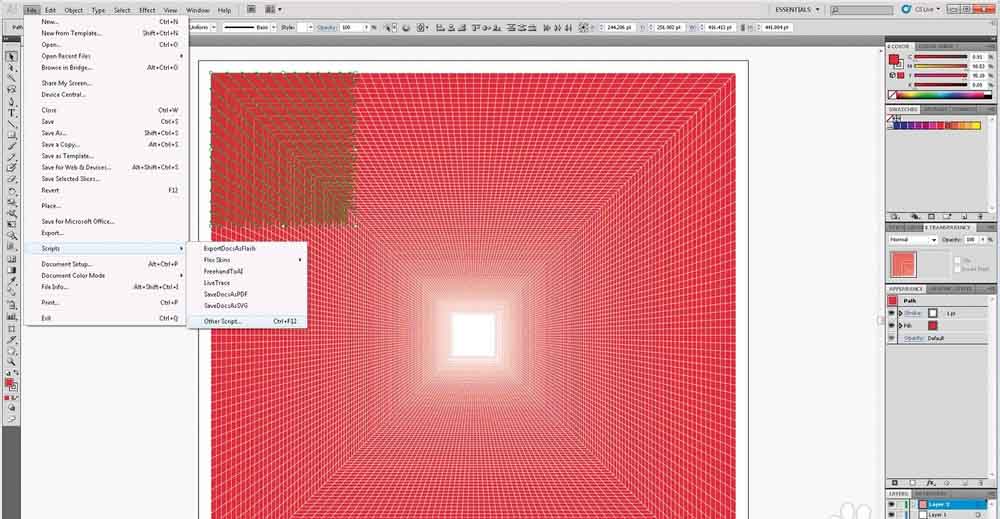Select the Hand tool

(11, 351)
